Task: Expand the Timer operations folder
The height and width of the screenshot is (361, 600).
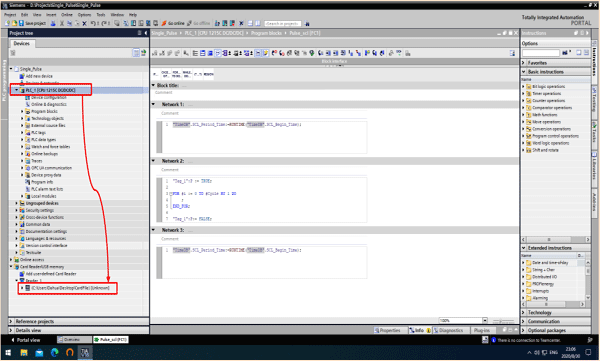Action: tap(523, 93)
